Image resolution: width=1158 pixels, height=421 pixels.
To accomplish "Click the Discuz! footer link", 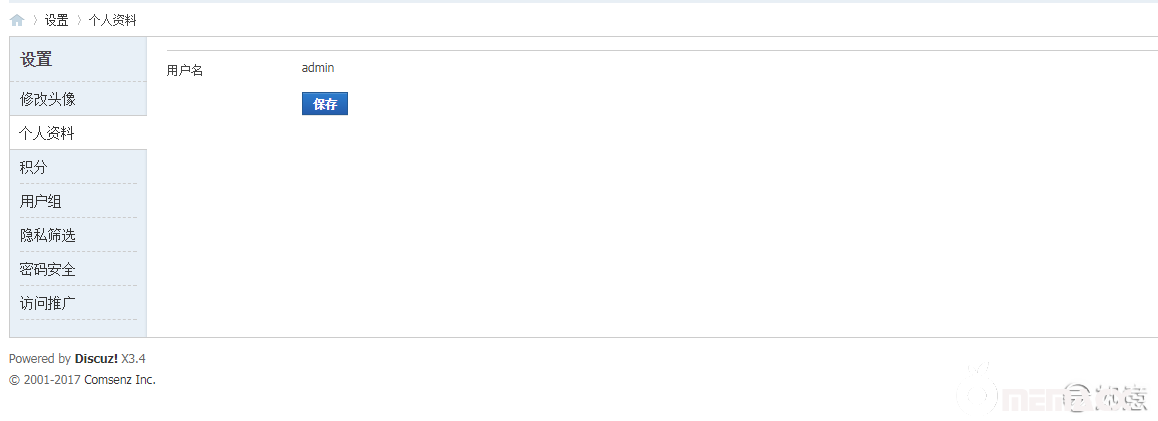I will [x=96, y=359].
